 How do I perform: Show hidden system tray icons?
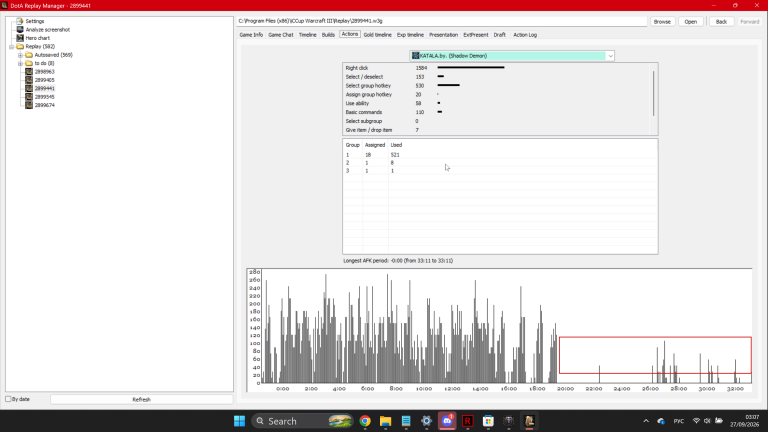646,421
